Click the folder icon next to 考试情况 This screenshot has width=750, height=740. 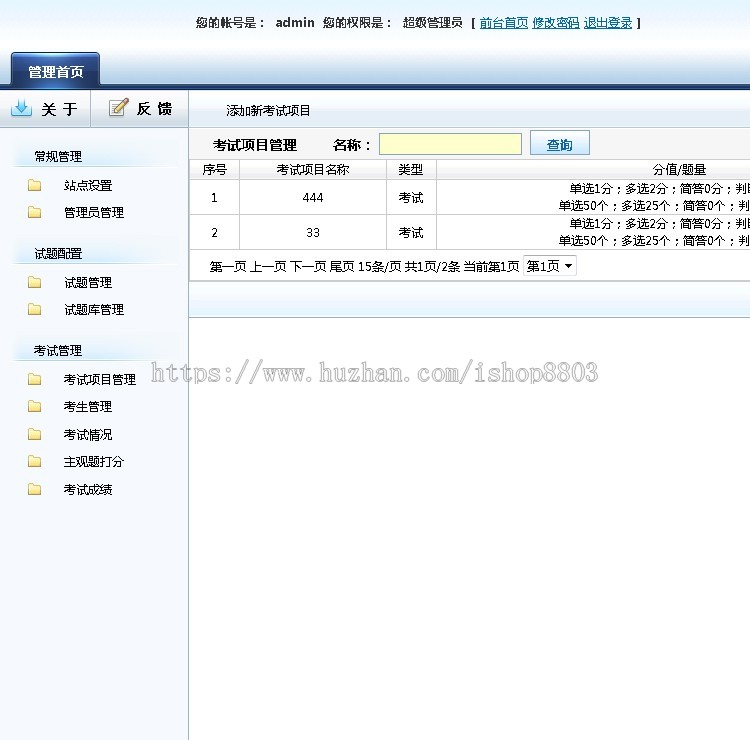pos(34,434)
